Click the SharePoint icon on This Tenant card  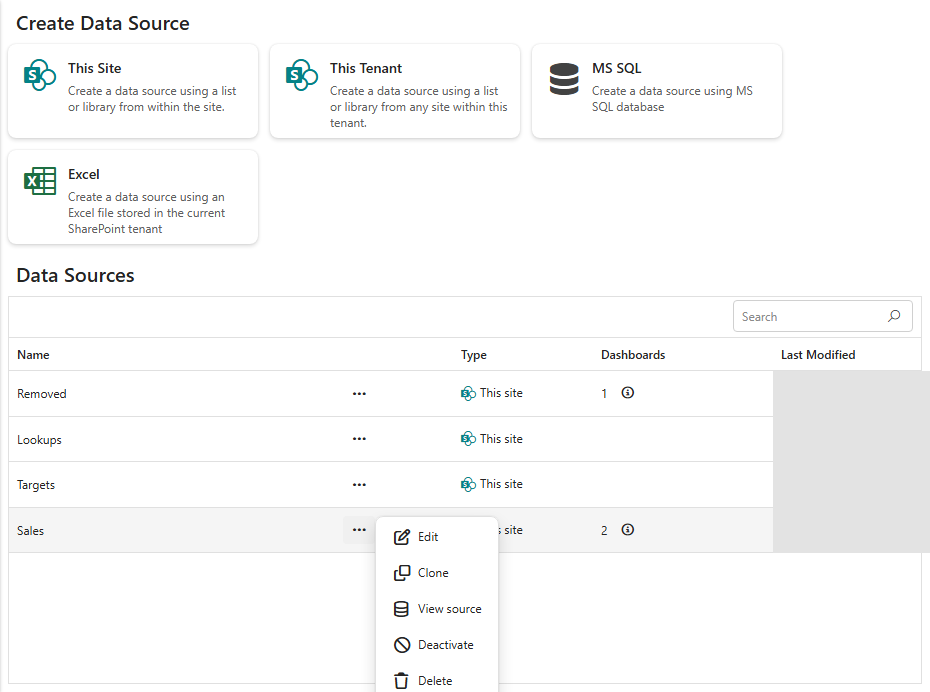pos(302,75)
